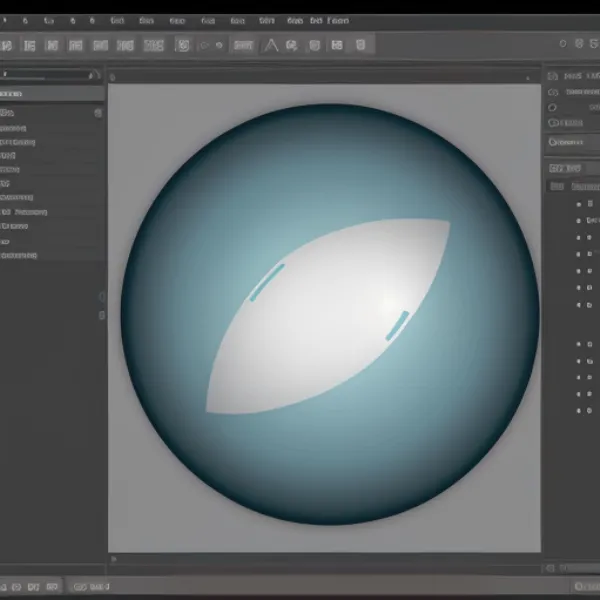Click the highlighted tab heading the right panel list
The height and width of the screenshot is (600, 600).
pyautogui.click(x=566, y=168)
